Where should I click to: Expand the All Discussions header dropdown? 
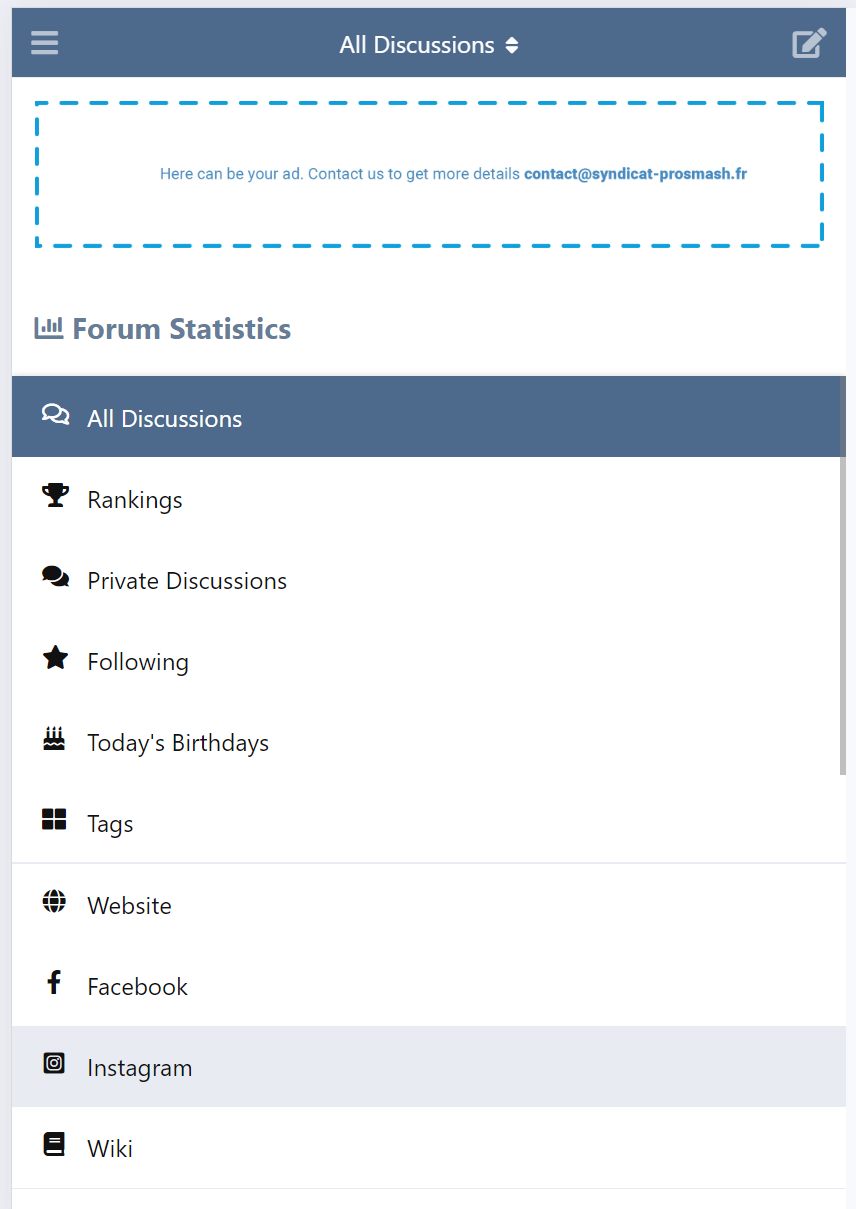click(x=429, y=45)
